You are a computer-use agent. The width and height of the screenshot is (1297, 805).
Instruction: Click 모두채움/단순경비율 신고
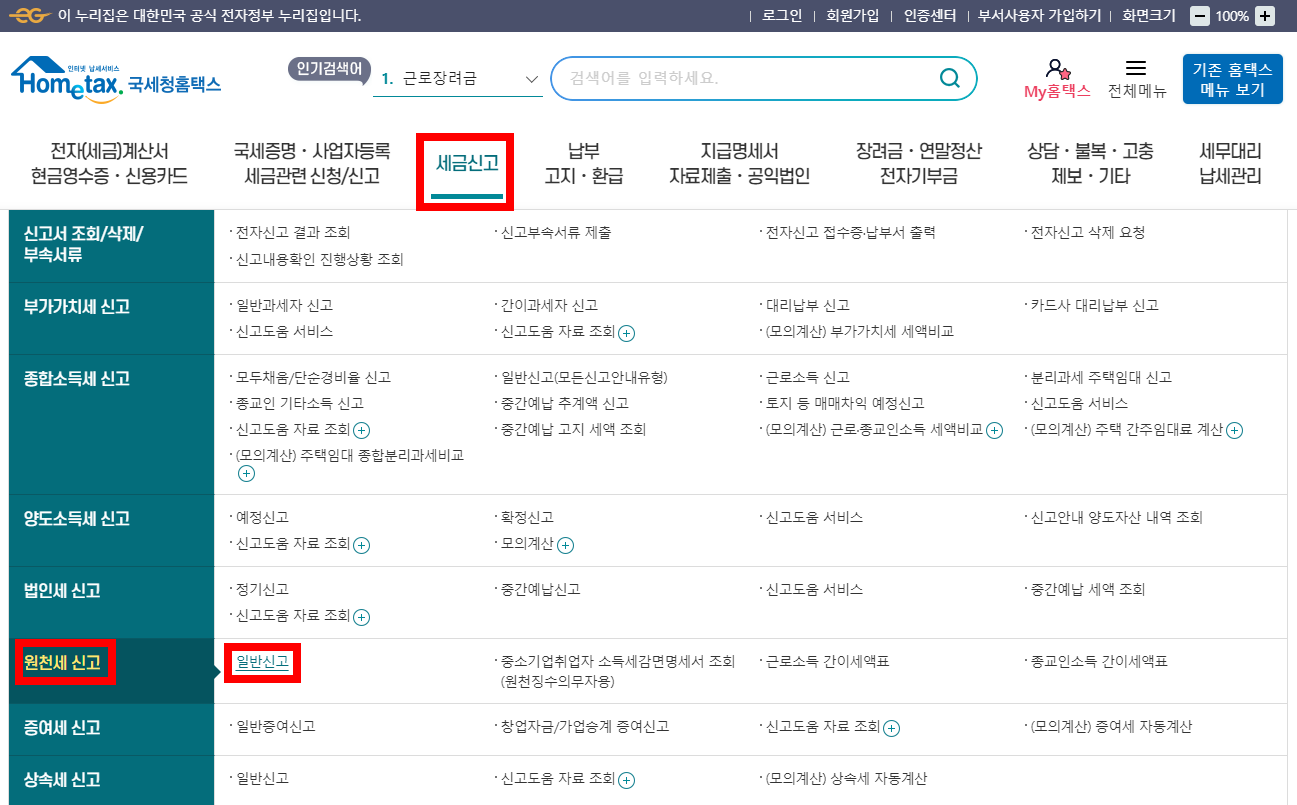coord(314,378)
